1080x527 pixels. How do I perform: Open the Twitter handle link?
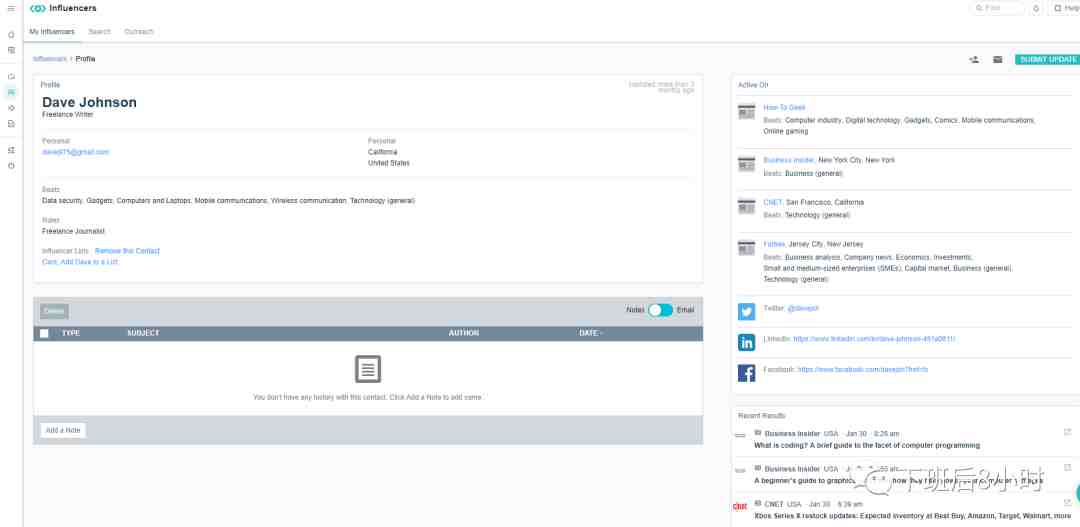[803, 309]
